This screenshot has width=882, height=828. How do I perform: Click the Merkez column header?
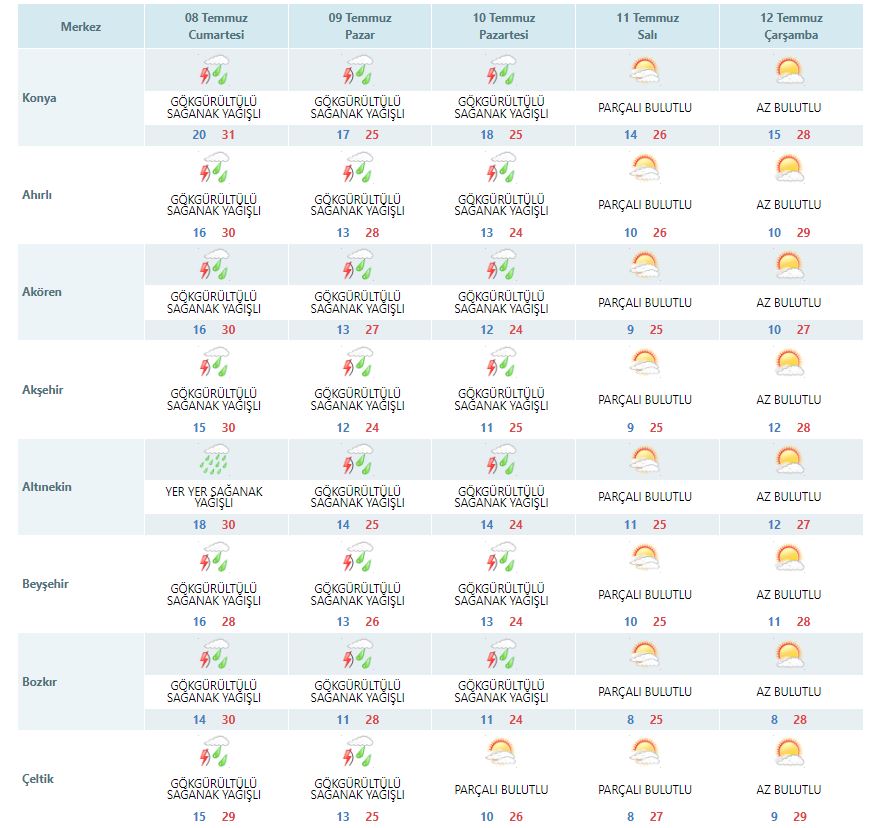81,26
